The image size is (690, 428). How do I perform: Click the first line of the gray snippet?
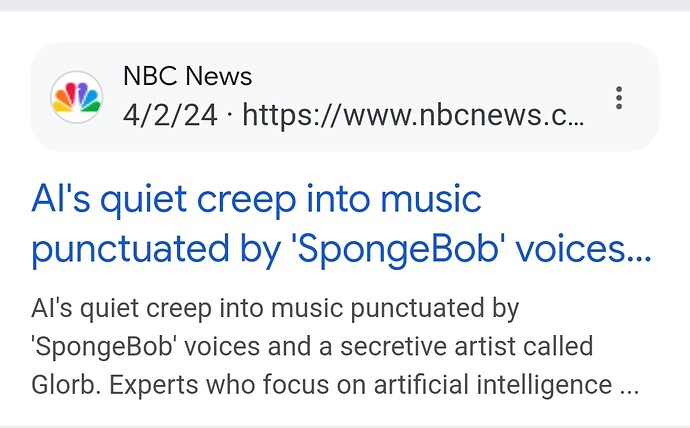click(275, 308)
